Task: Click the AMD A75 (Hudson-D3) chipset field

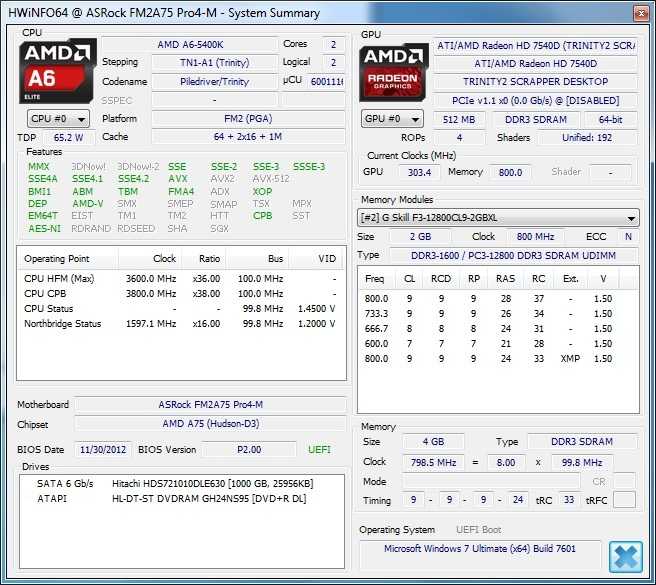Action: pyautogui.click(x=209, y=424)
